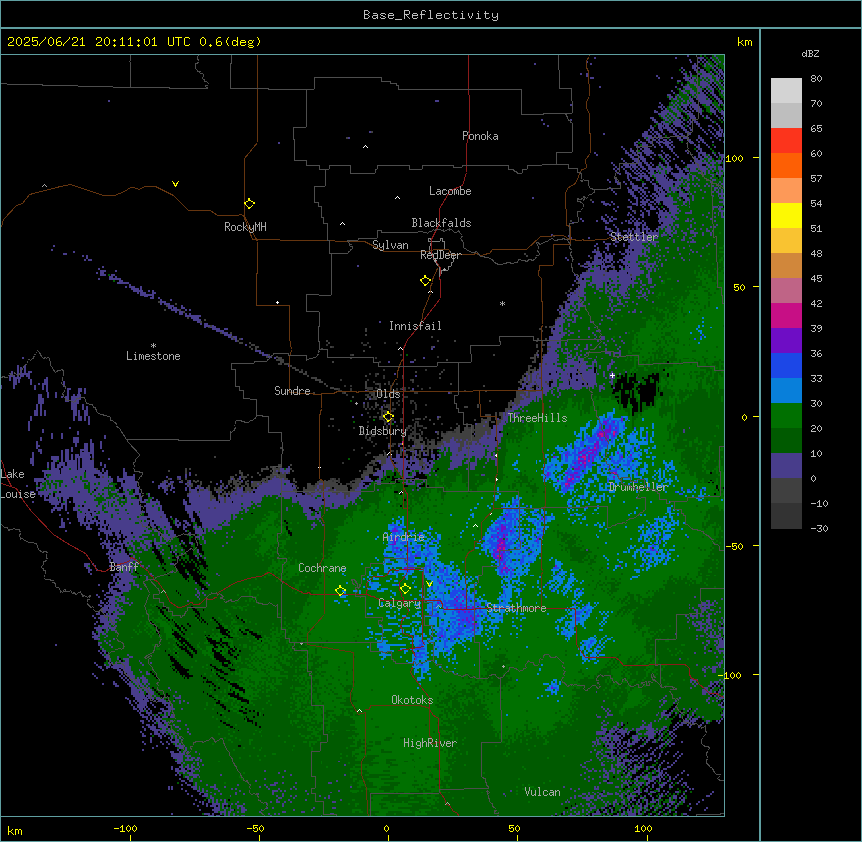Click the -50 tick on the bottom axis
Viewport: 862px width, 842px height.
pos(255,829)
